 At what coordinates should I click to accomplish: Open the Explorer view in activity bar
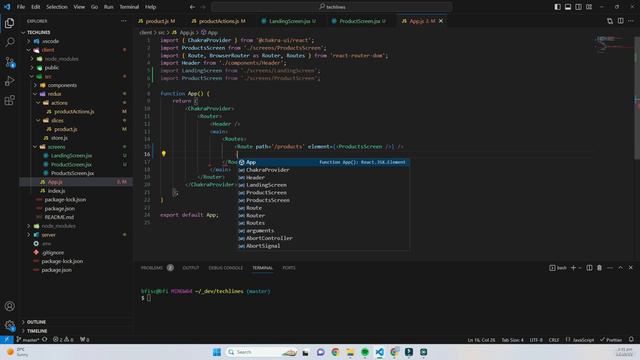click(9, 23)
